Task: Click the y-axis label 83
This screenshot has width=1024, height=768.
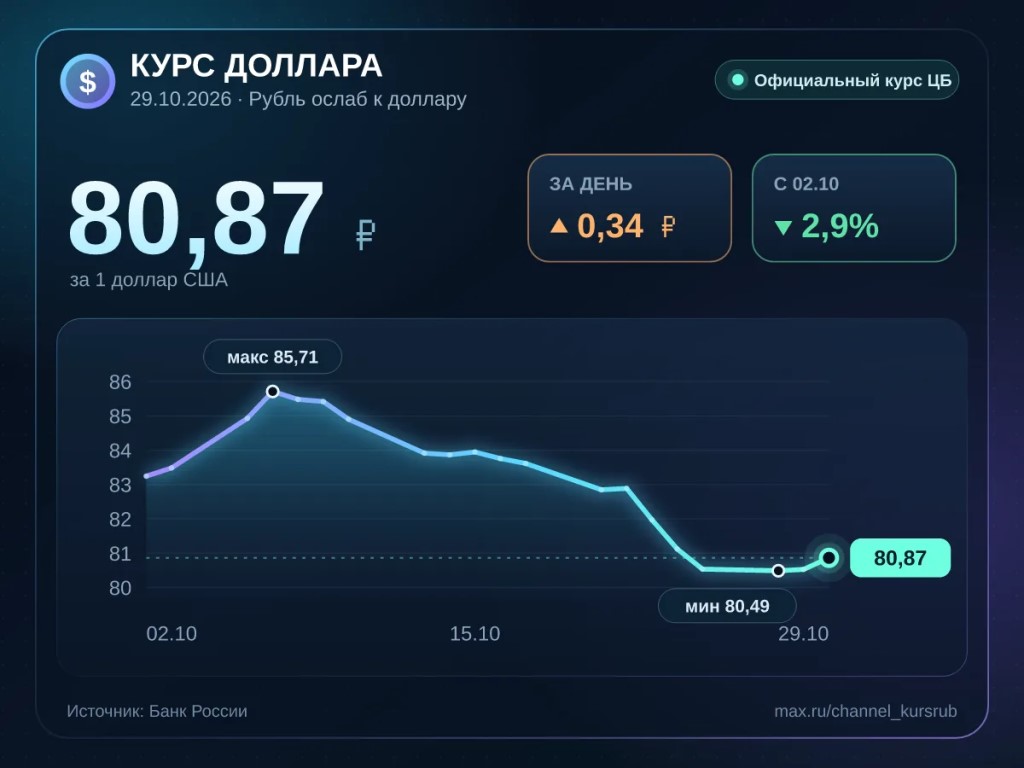Action: [x=120, y=485]
